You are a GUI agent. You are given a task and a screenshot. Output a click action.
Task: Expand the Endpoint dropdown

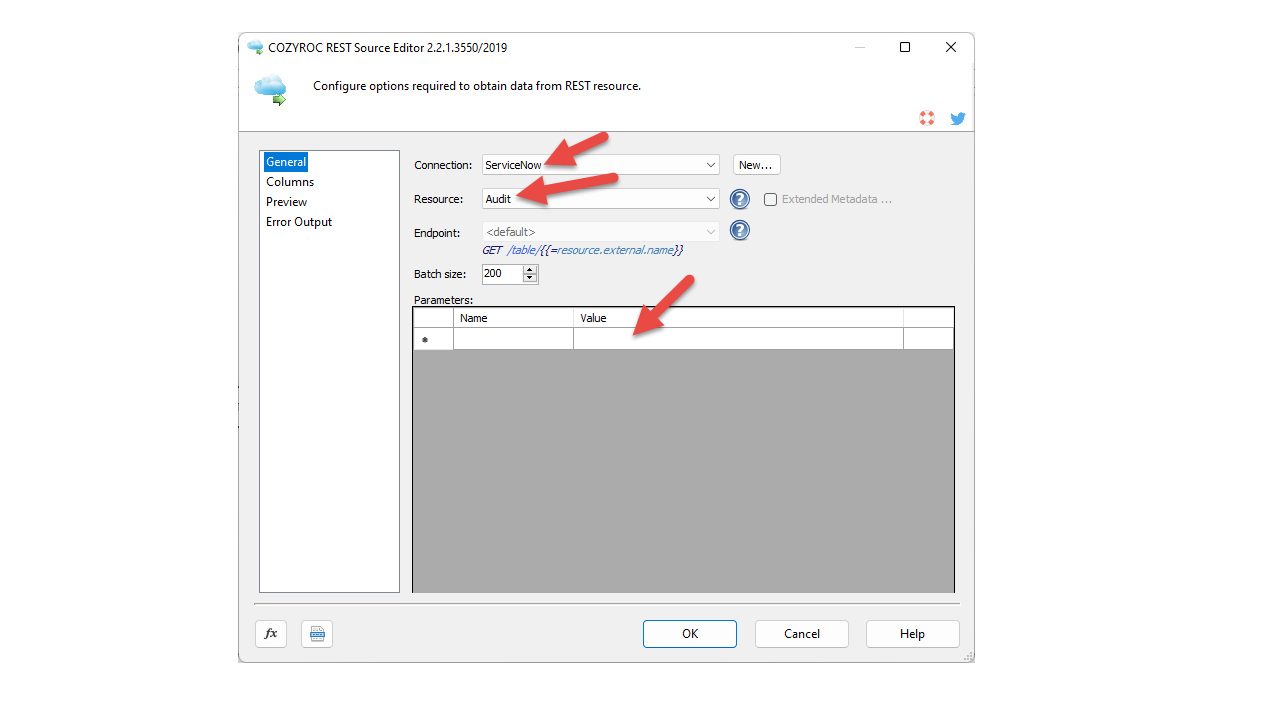(711, 232)
